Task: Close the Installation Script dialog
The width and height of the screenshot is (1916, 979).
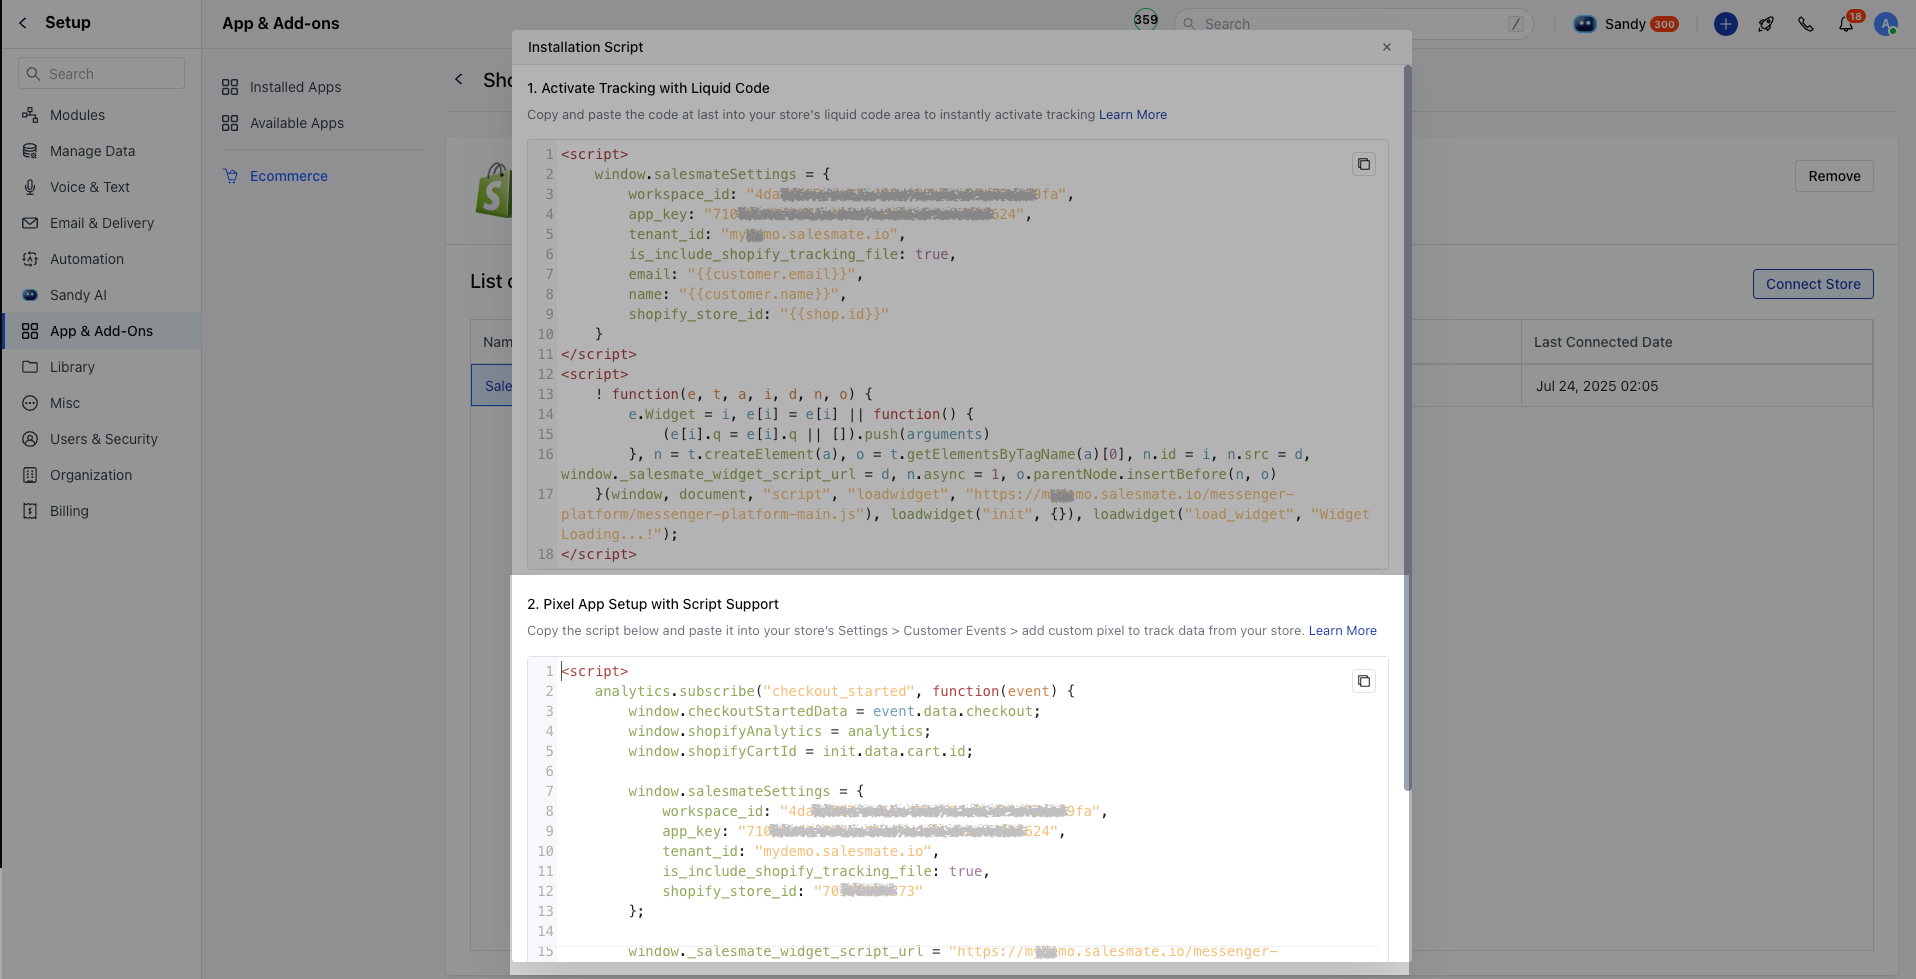Action: point(1387,47)
